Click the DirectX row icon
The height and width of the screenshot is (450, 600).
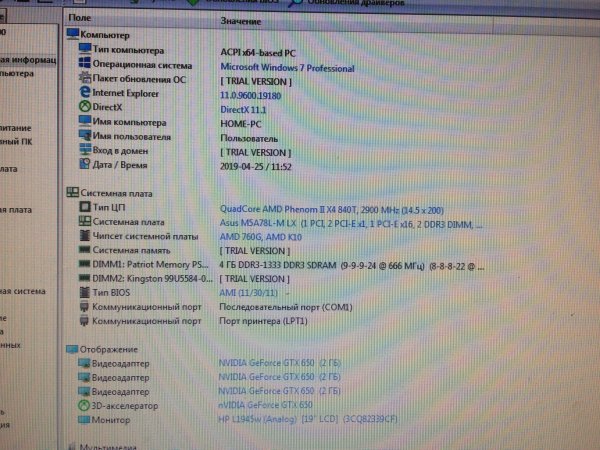(85, 106)
